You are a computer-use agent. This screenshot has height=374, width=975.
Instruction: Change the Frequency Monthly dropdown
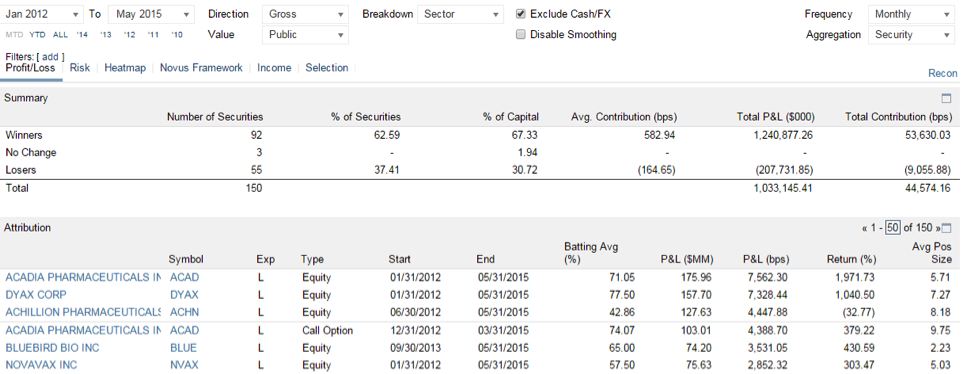pyautogui.click(x=911, y=14)
